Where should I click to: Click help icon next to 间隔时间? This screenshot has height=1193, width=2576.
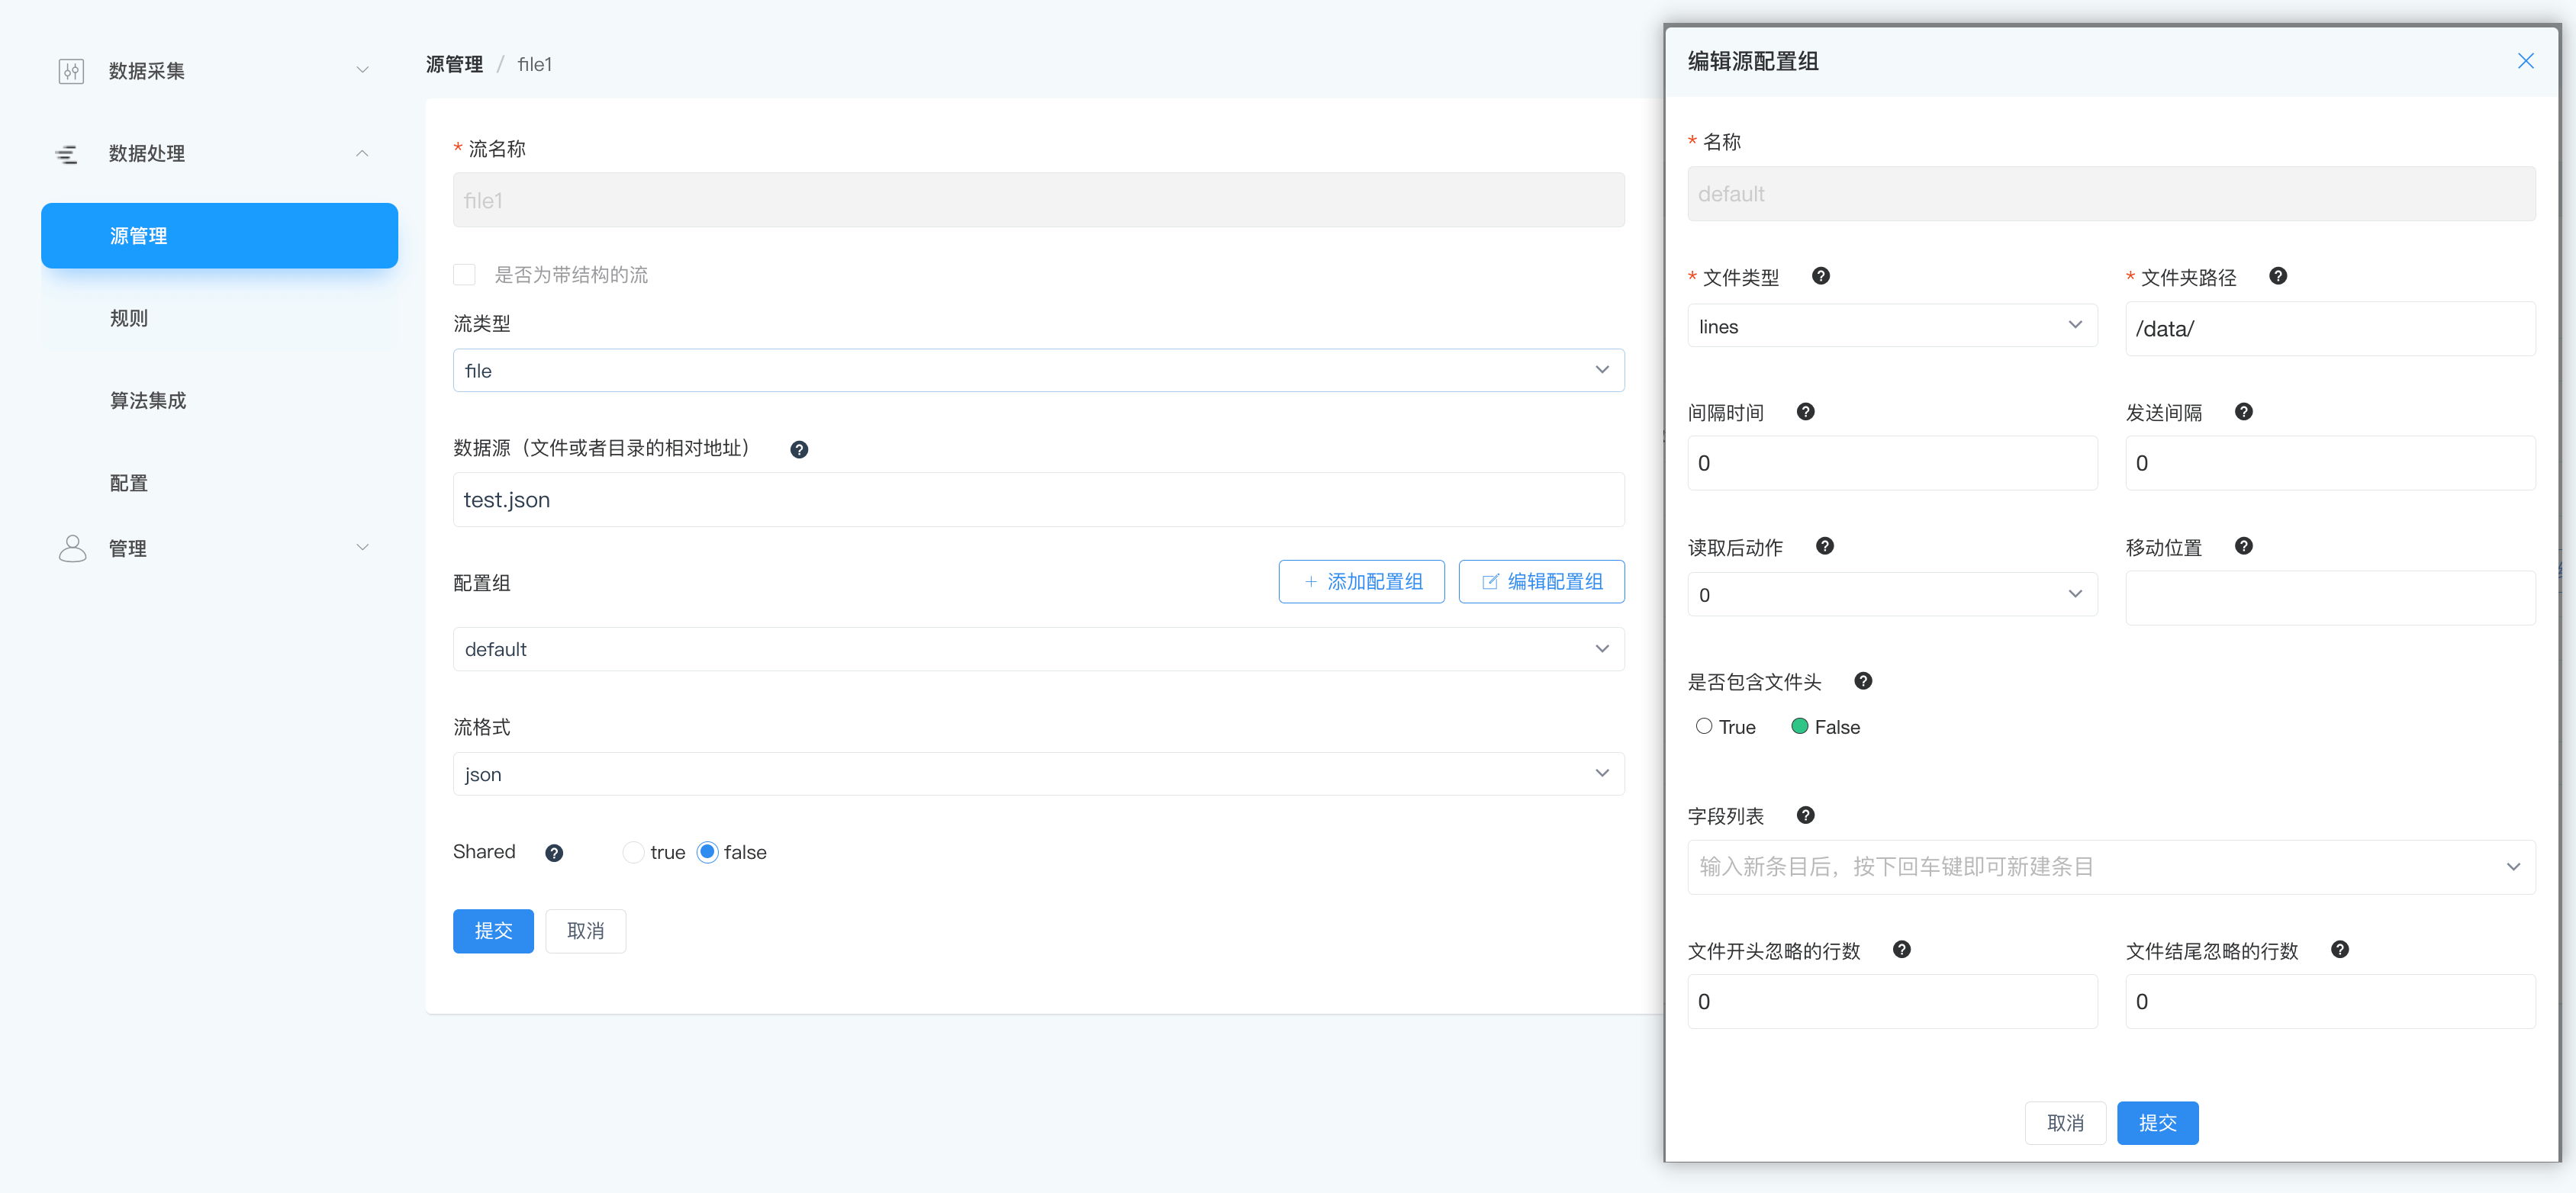1805,412
